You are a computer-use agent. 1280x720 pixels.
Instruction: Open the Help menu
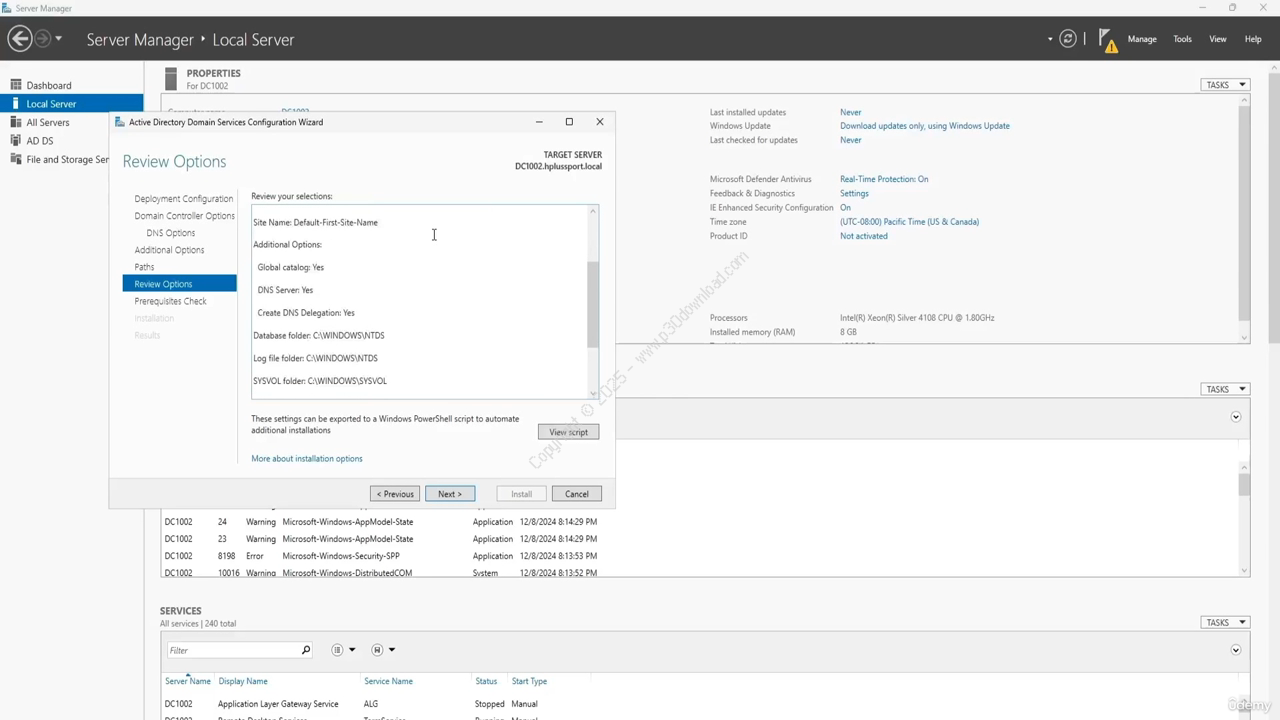(x=1252, y=39)
